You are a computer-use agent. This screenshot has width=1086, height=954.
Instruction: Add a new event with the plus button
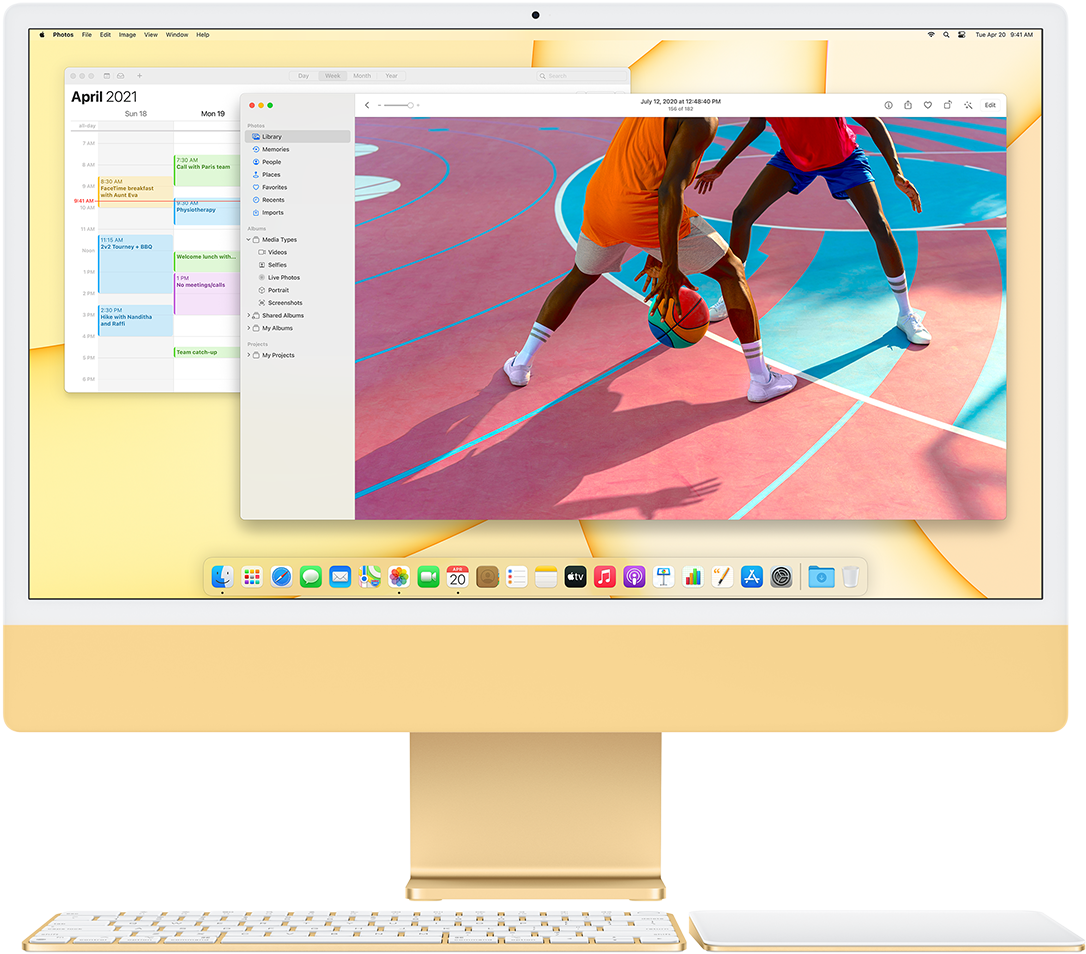click(x=139, y=76)
